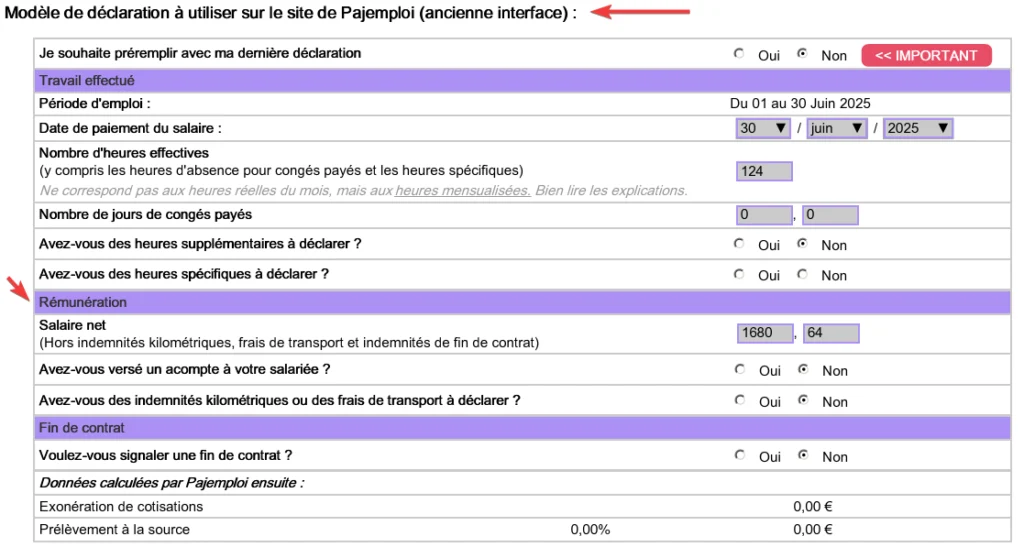Click the decimal paid leave days field
The height and width of the screenshot is (558, 1024).
[x=830, y=215]
